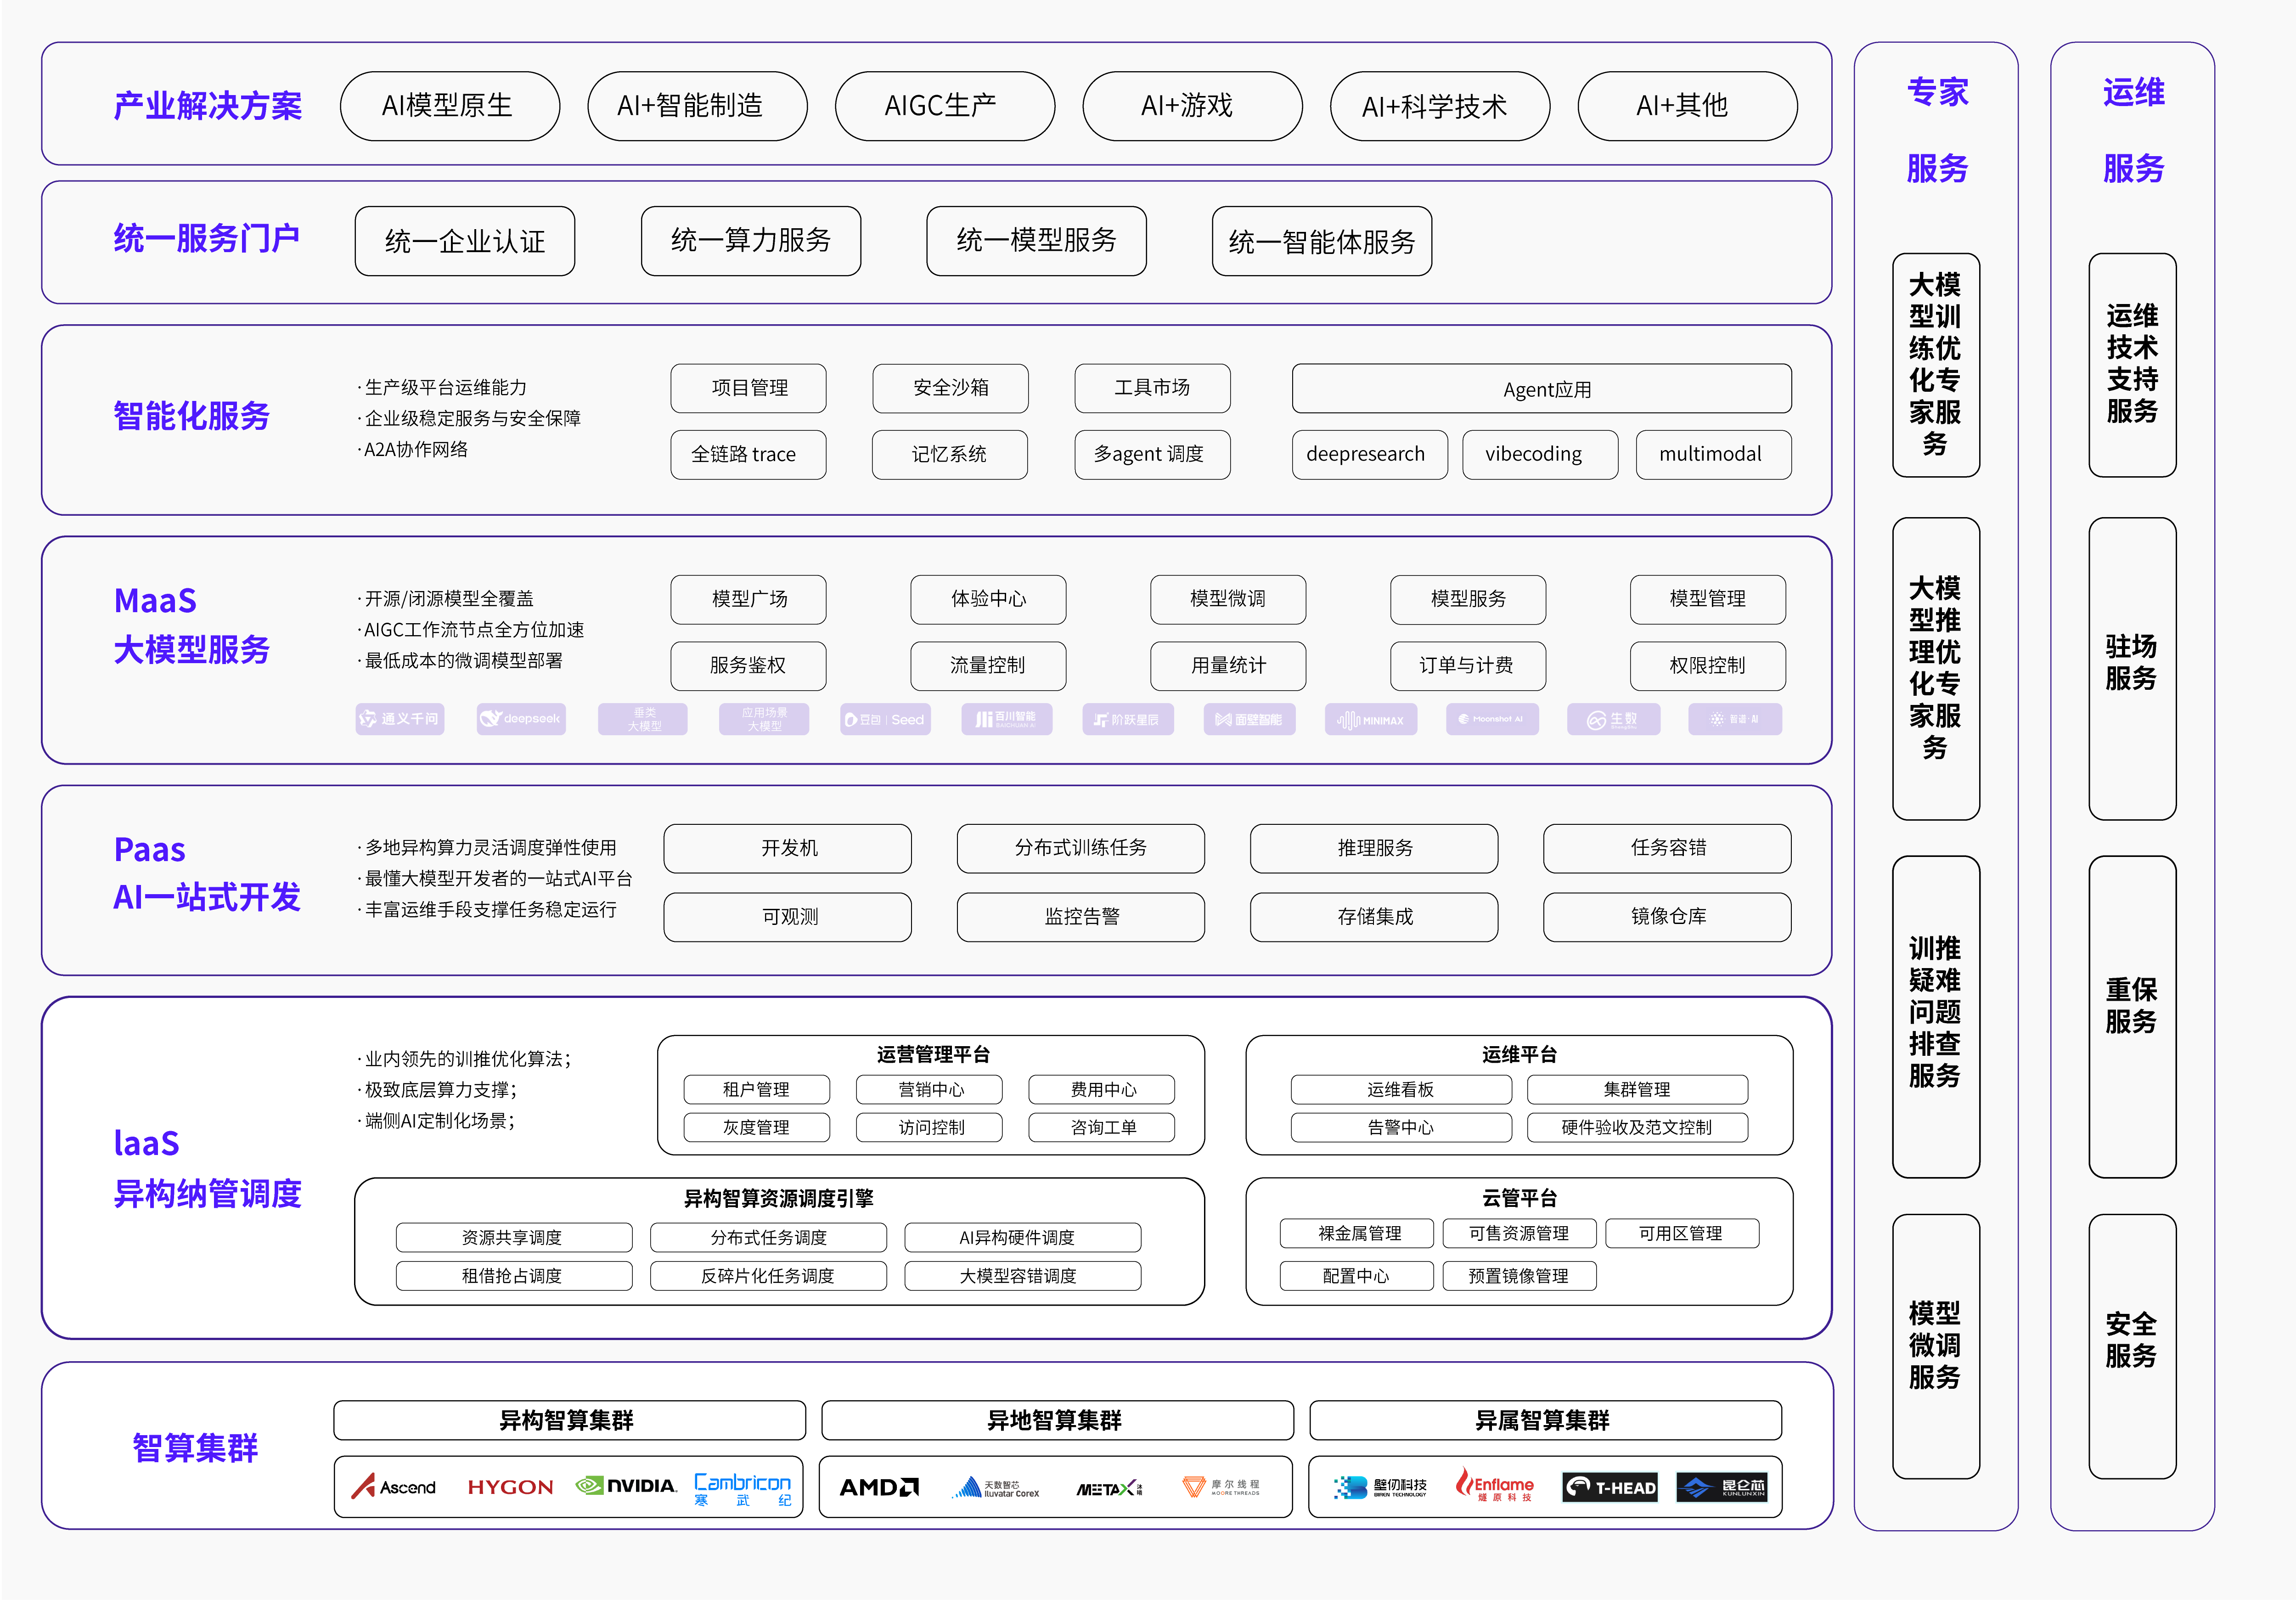2296x1600 pixels.
Task: Click the deepresearch box
Action: (1370, 455)
